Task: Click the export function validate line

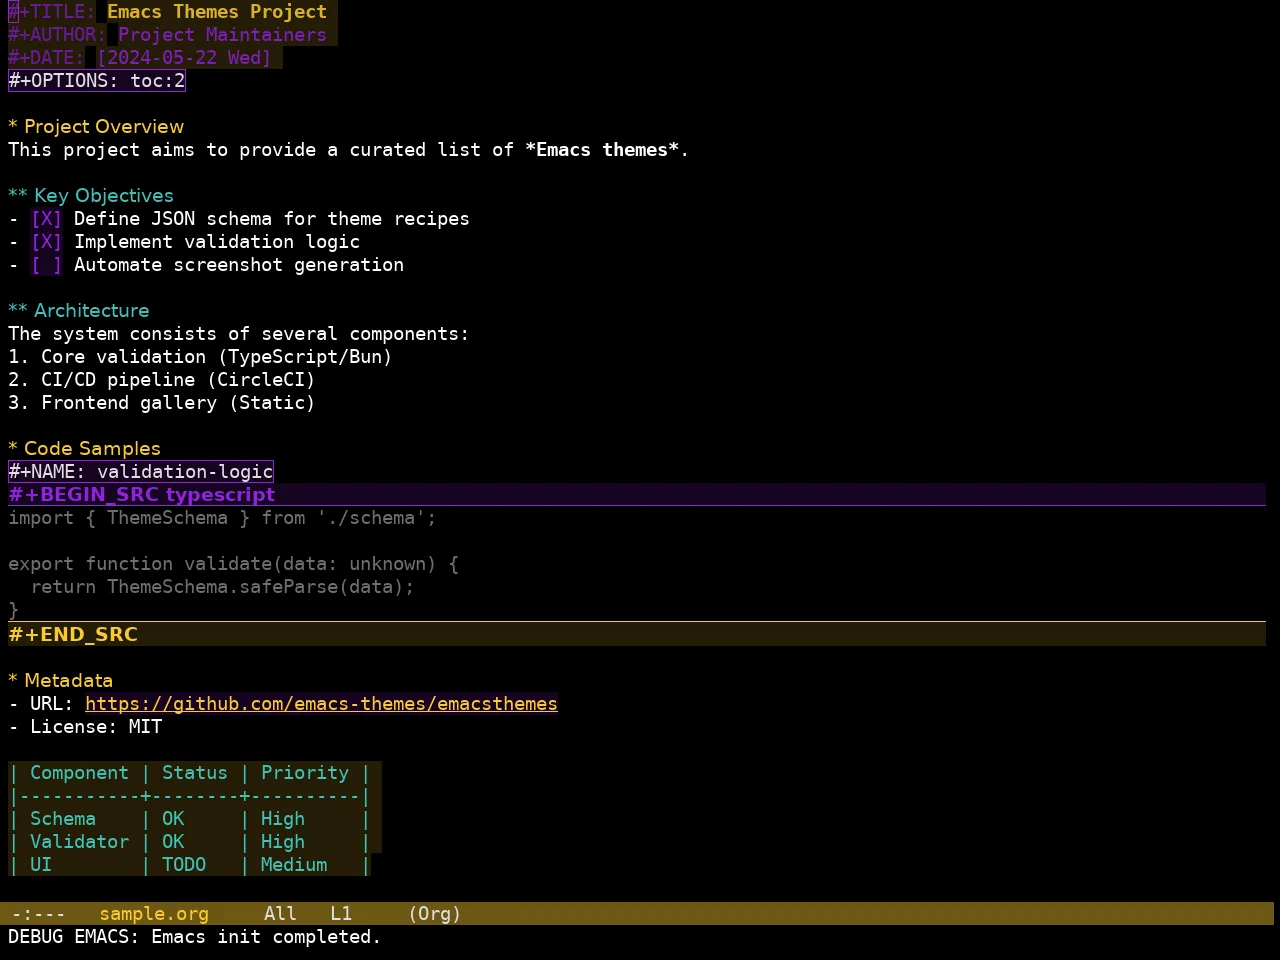Action: (233, 564)
